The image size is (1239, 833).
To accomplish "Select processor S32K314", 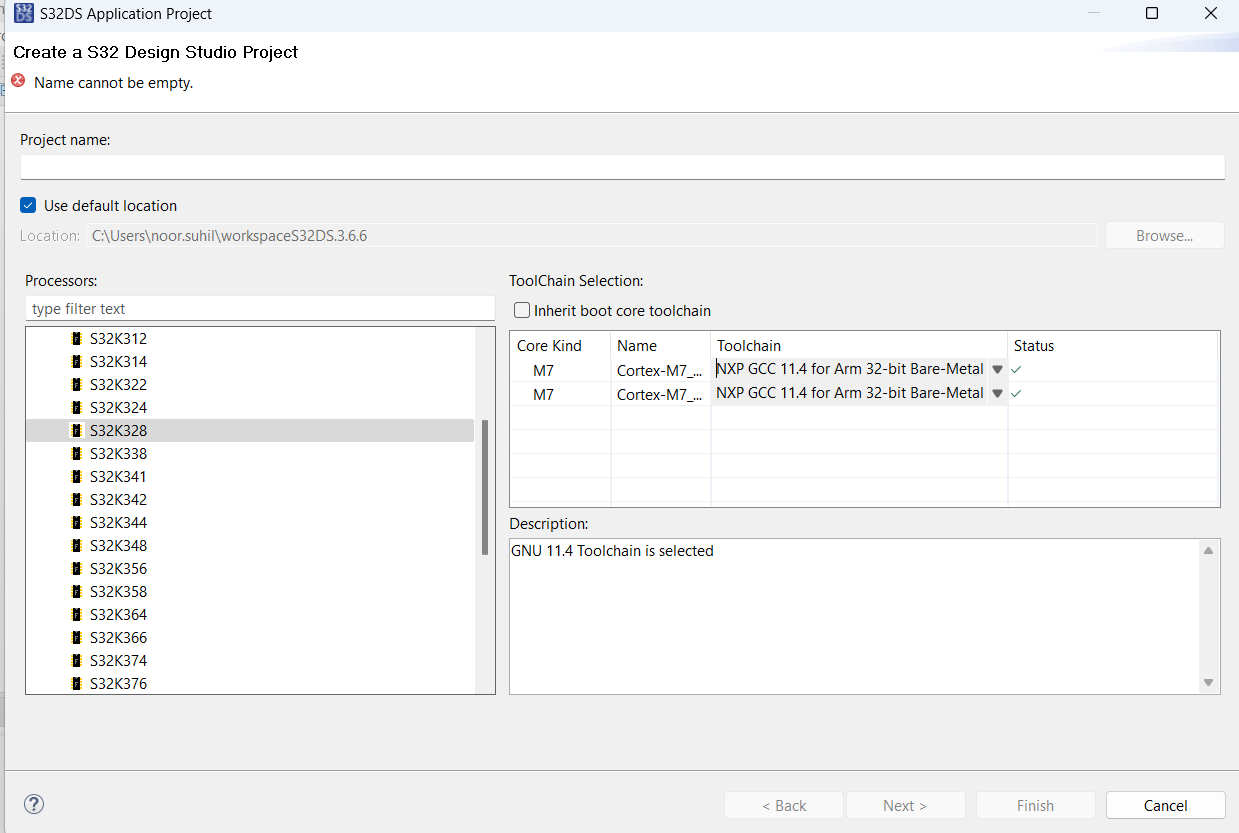I will 118,362.
